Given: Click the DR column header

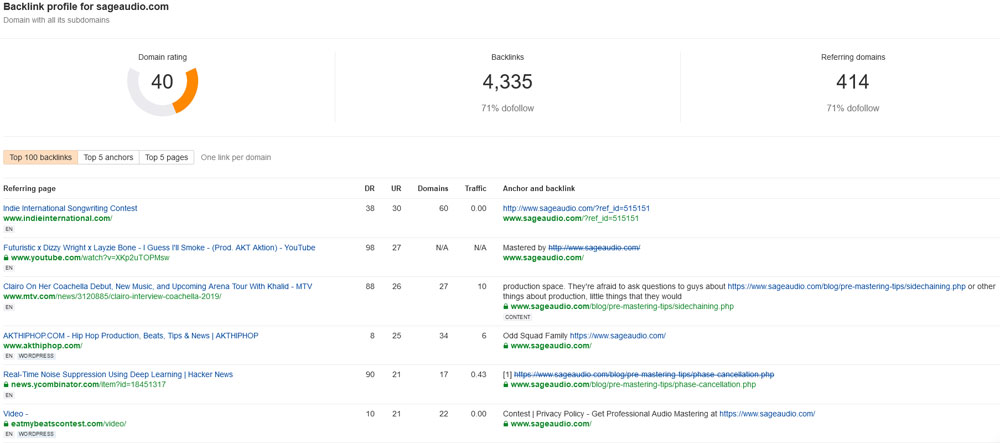Looking at the screenshot, I should pyautogui.click(x=370, y=189).
